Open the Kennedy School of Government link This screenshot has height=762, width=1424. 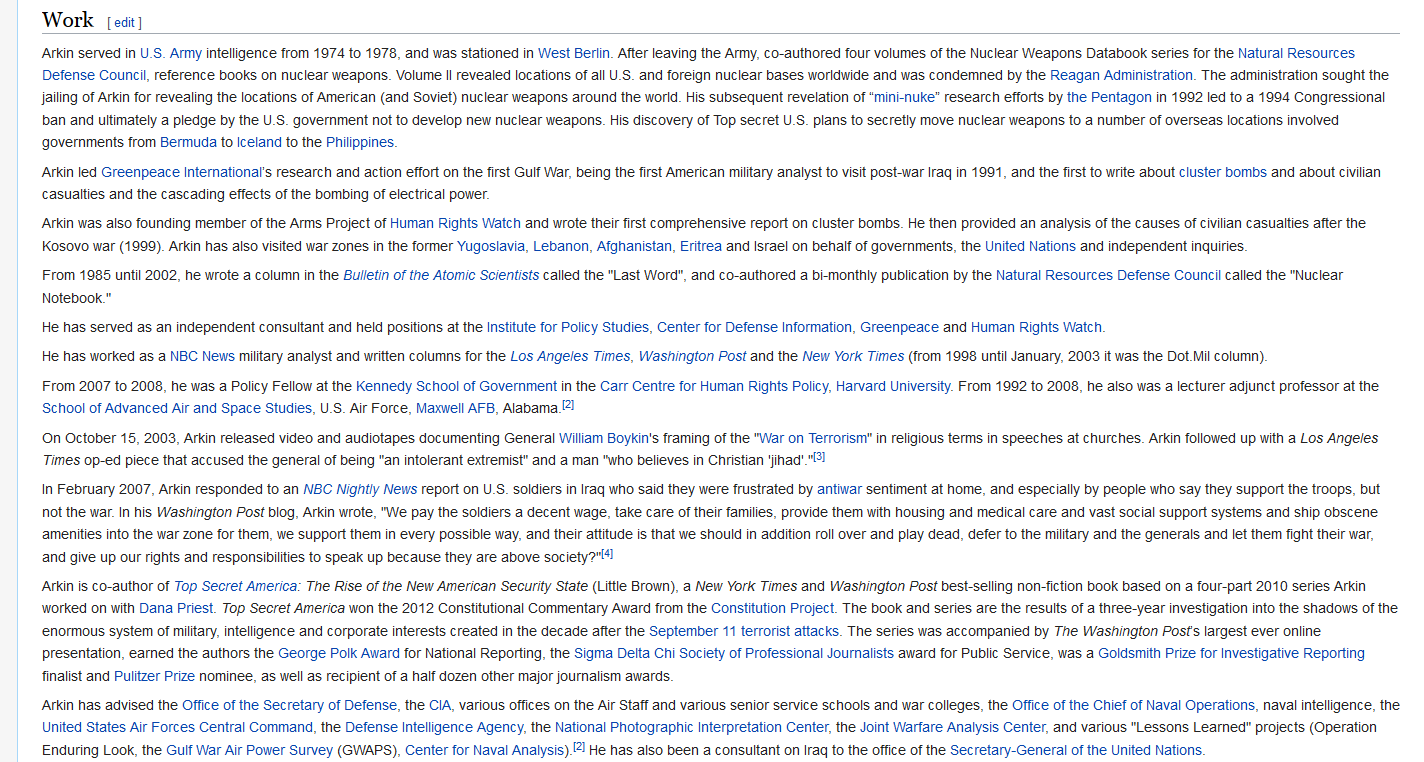click(456, 386)
